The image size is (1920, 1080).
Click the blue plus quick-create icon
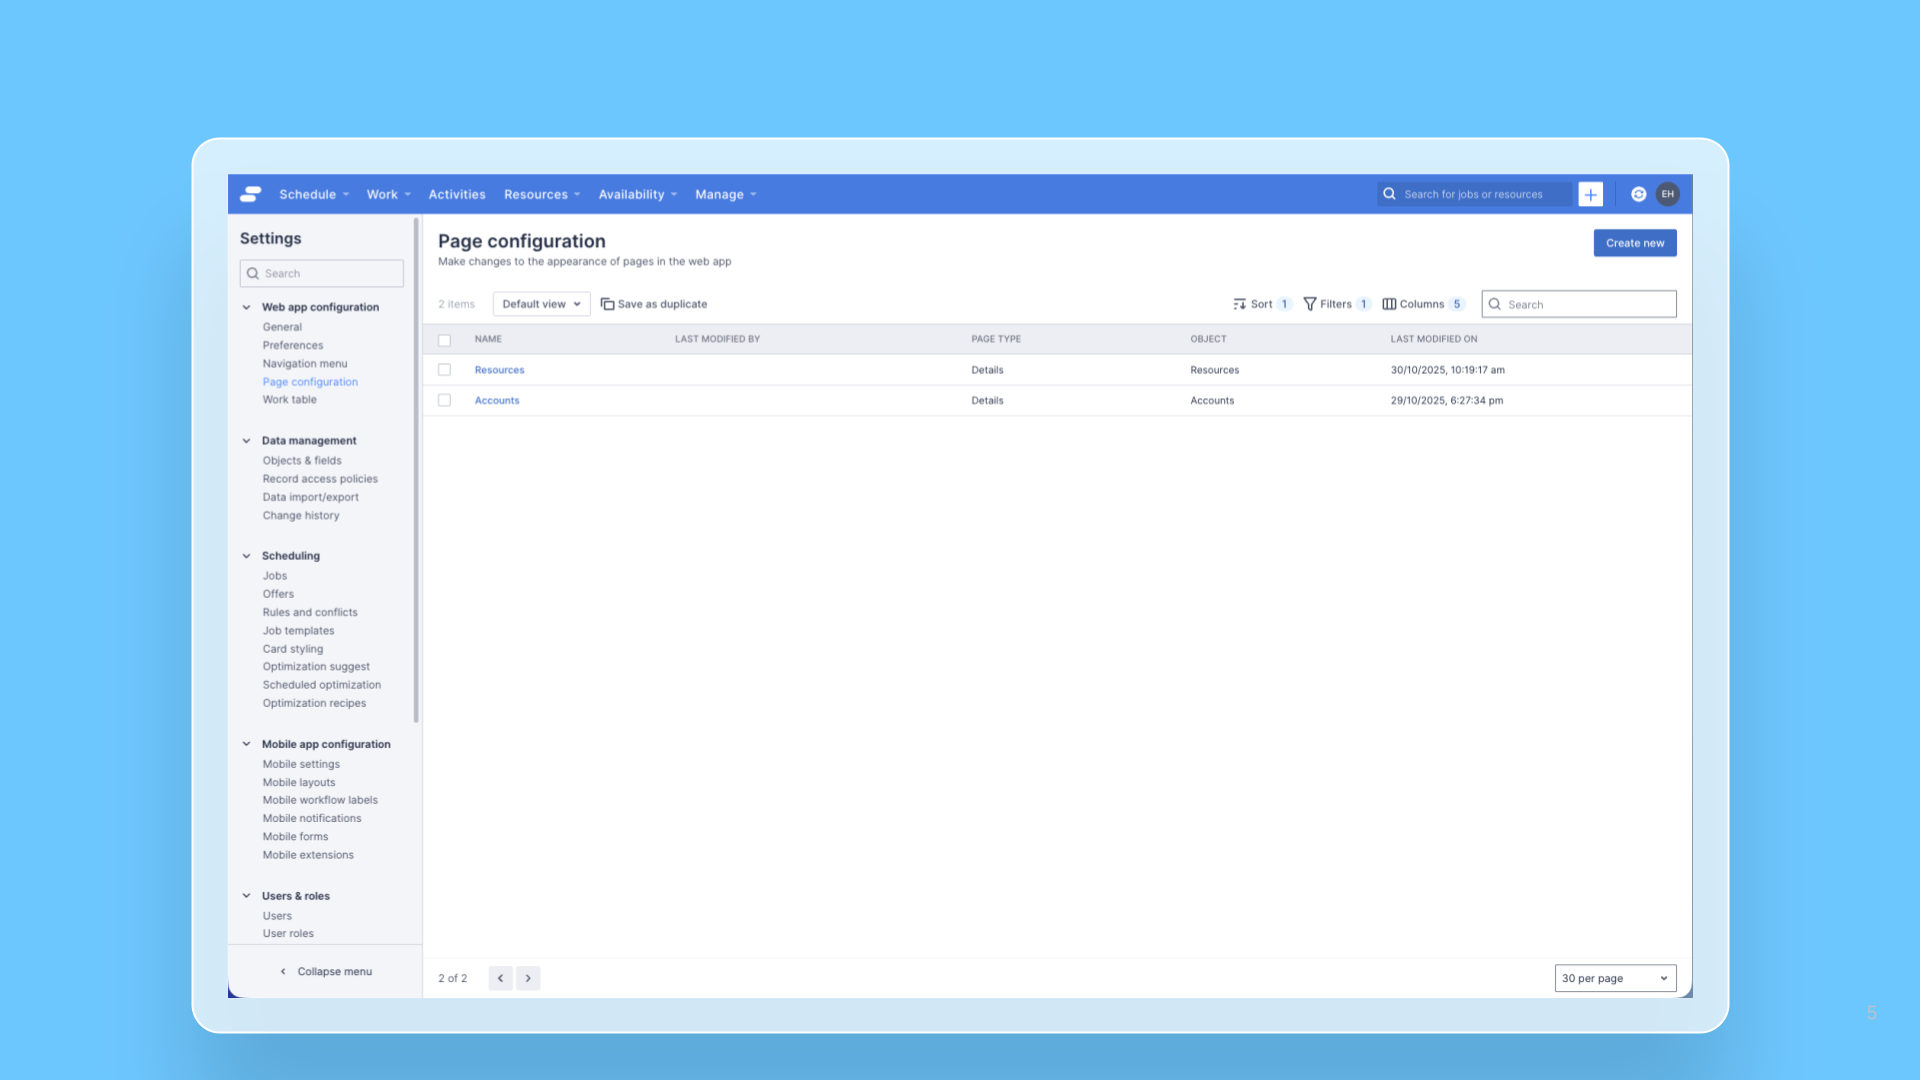point(1590,194)
